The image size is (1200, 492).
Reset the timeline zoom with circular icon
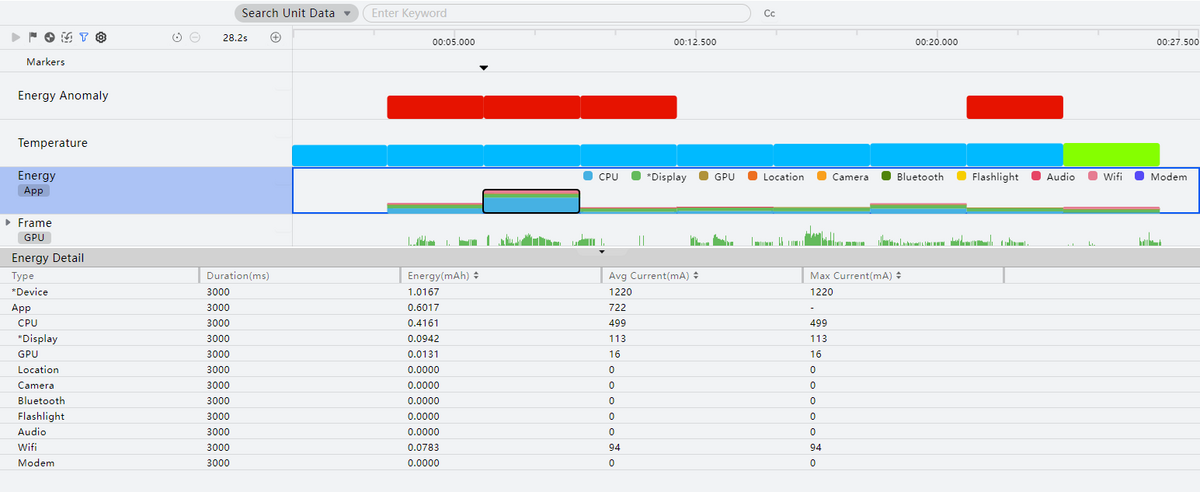coord(177,37)
